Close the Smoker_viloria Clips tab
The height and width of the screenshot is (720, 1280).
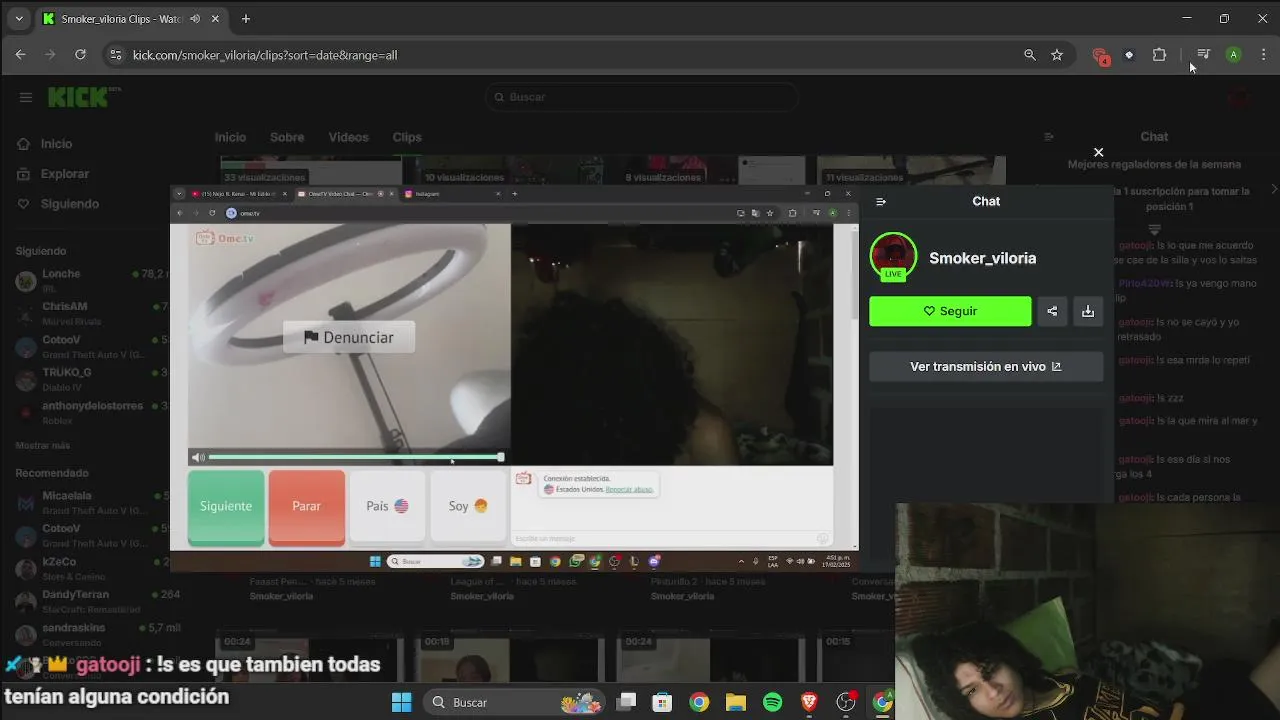click(216, 19)
